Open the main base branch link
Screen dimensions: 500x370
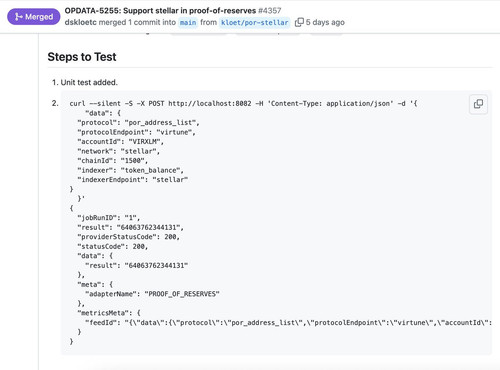(188, 22)
